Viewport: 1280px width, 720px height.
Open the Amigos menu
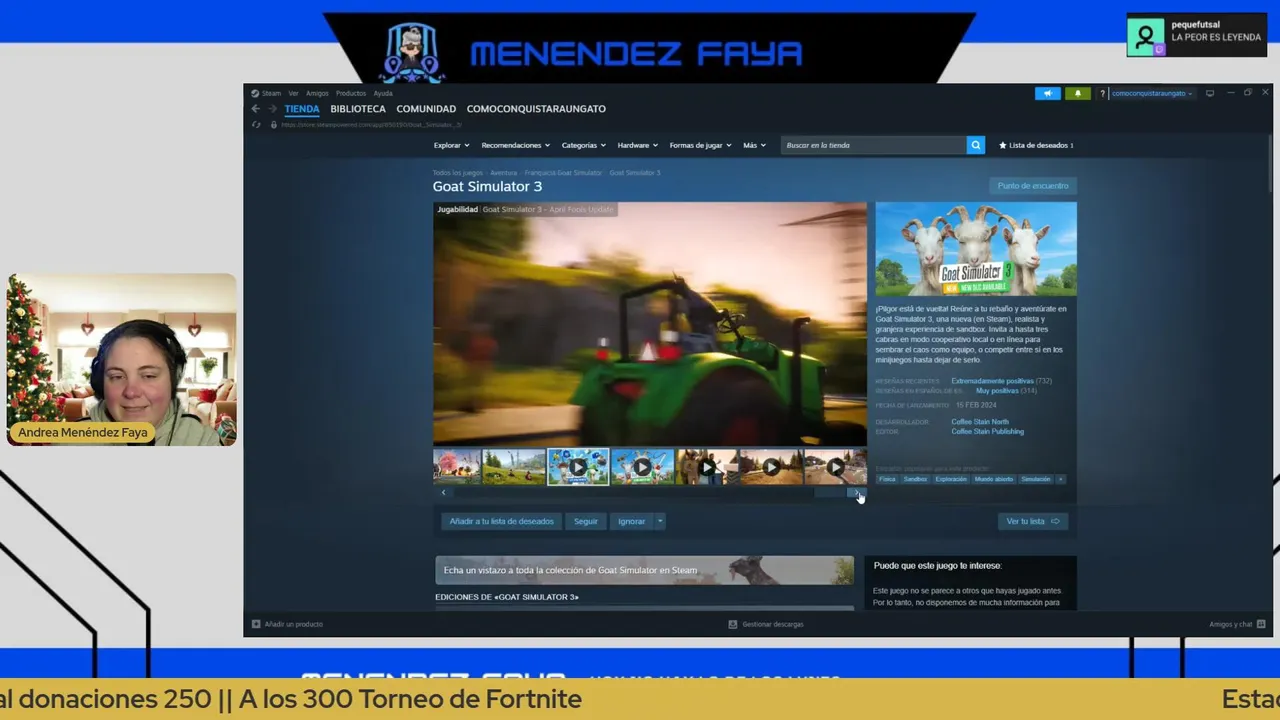(317, 93)
